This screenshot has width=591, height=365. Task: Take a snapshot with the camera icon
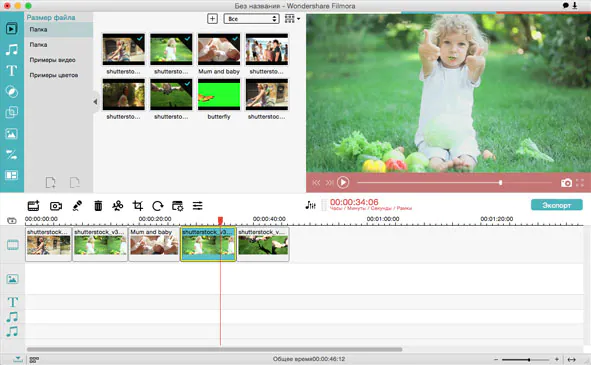click(566, 183)
